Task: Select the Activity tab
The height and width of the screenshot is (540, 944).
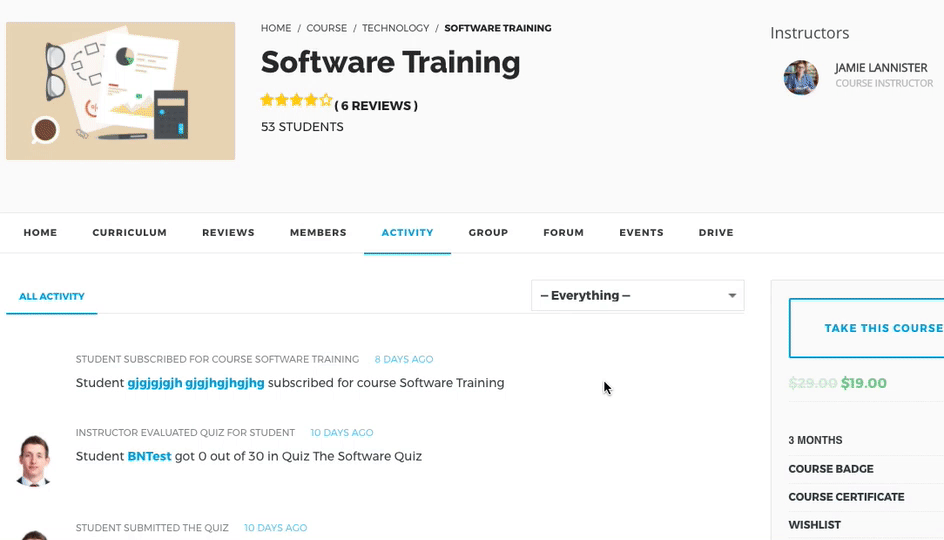Action: (407, 233)
